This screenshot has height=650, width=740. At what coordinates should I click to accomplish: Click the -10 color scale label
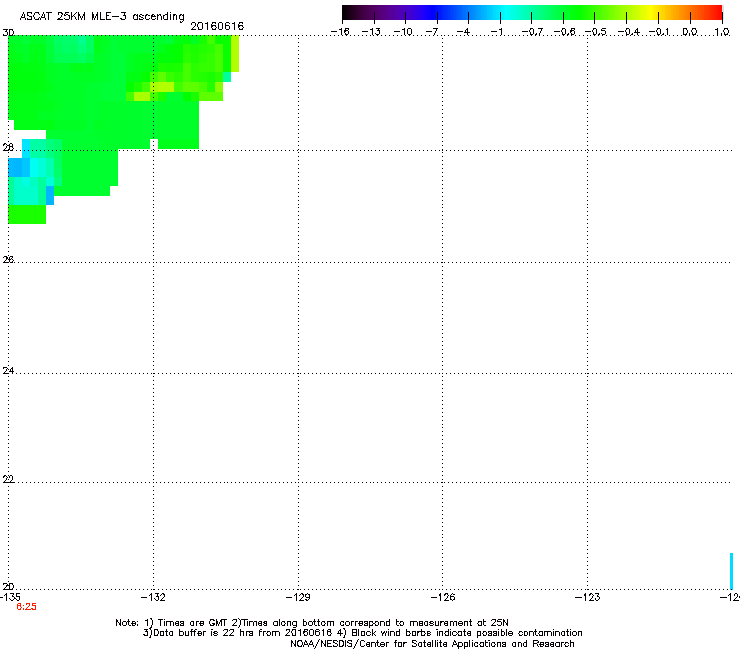tap(403, 32)
